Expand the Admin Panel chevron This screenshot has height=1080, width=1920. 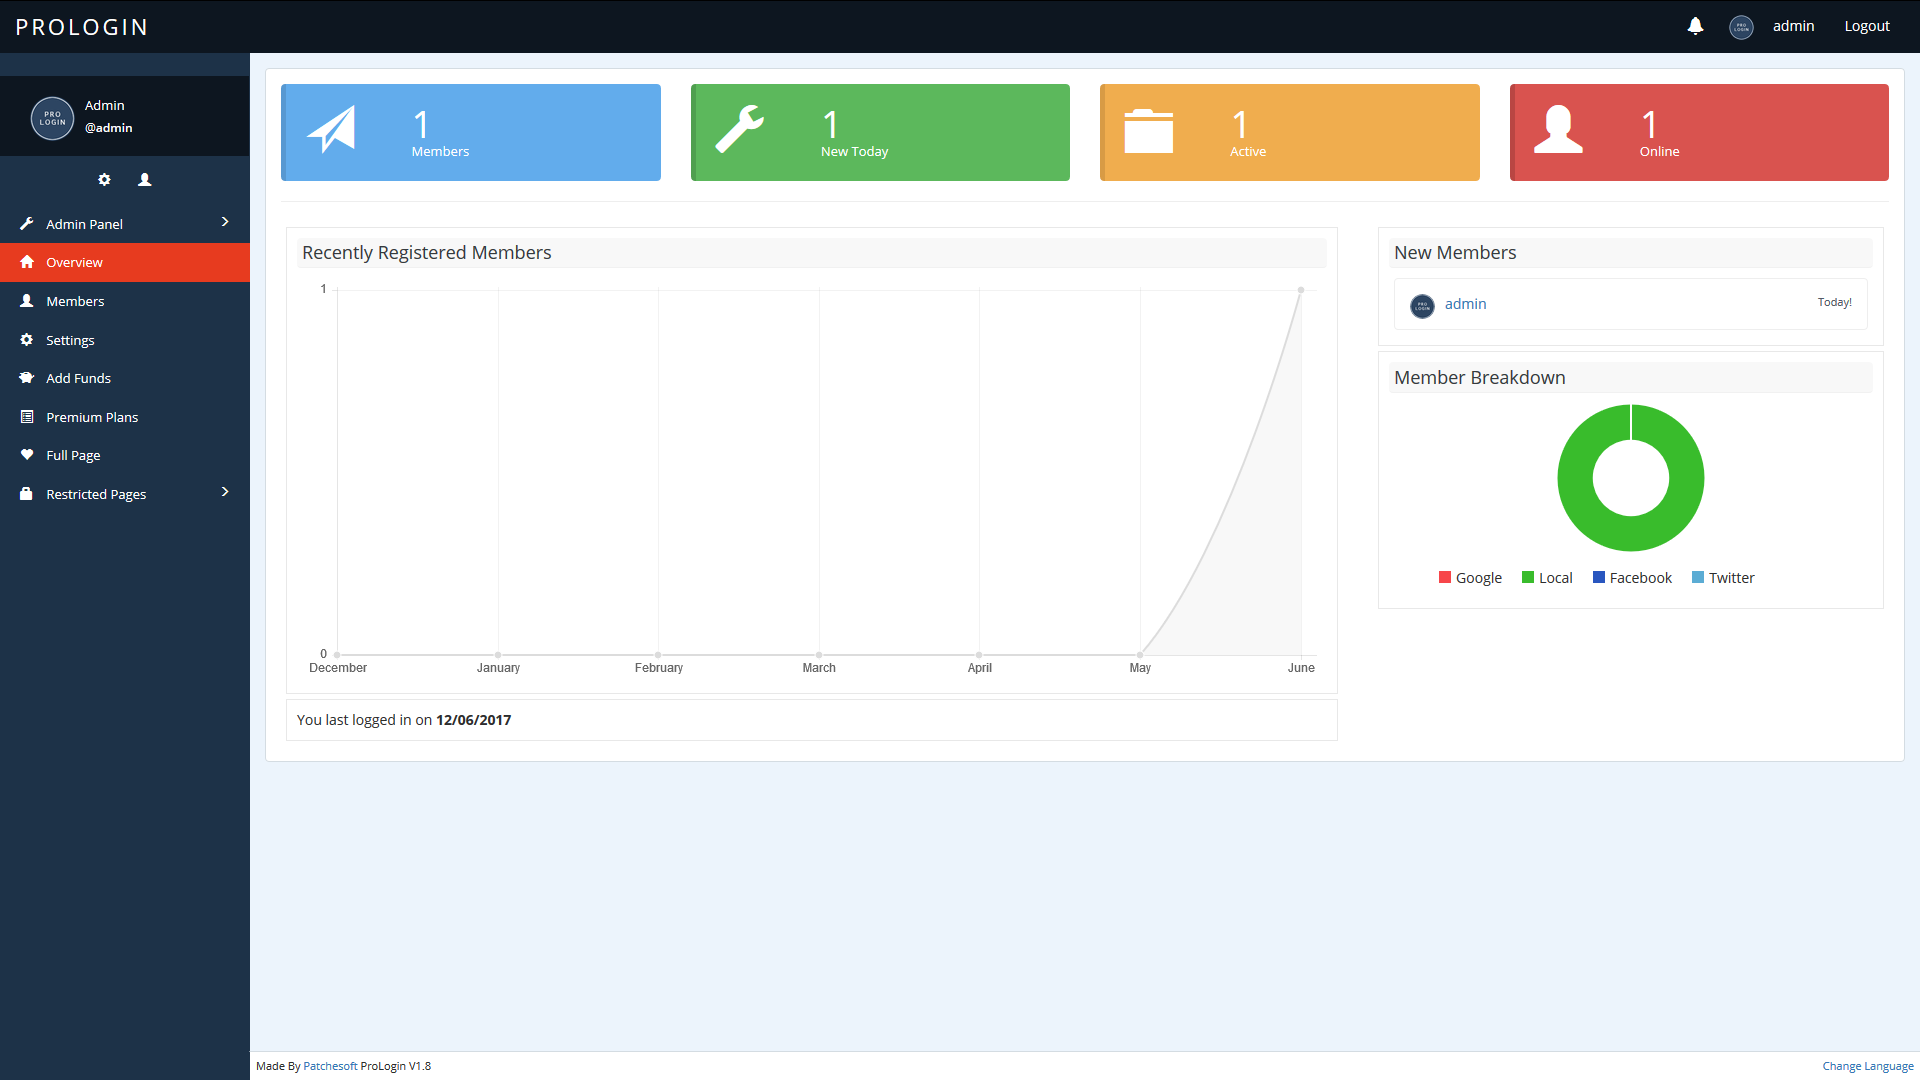pyautogui.click(x=225, y=222)
